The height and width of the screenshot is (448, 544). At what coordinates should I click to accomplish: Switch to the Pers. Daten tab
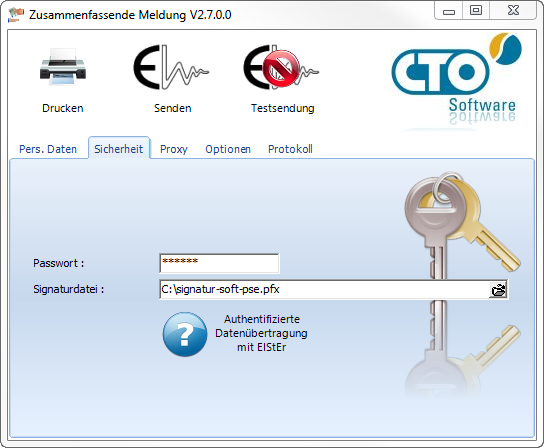pos(48,149)
